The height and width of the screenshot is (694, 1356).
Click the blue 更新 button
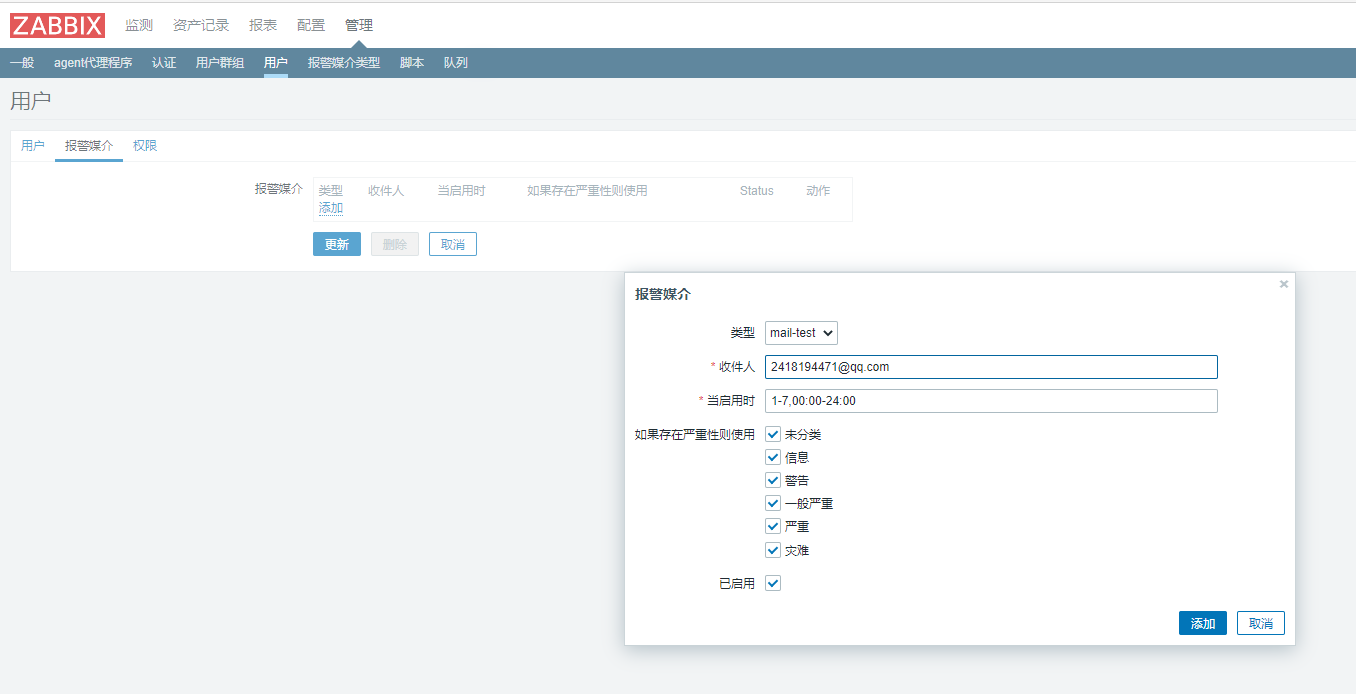[x=337, y=244]
